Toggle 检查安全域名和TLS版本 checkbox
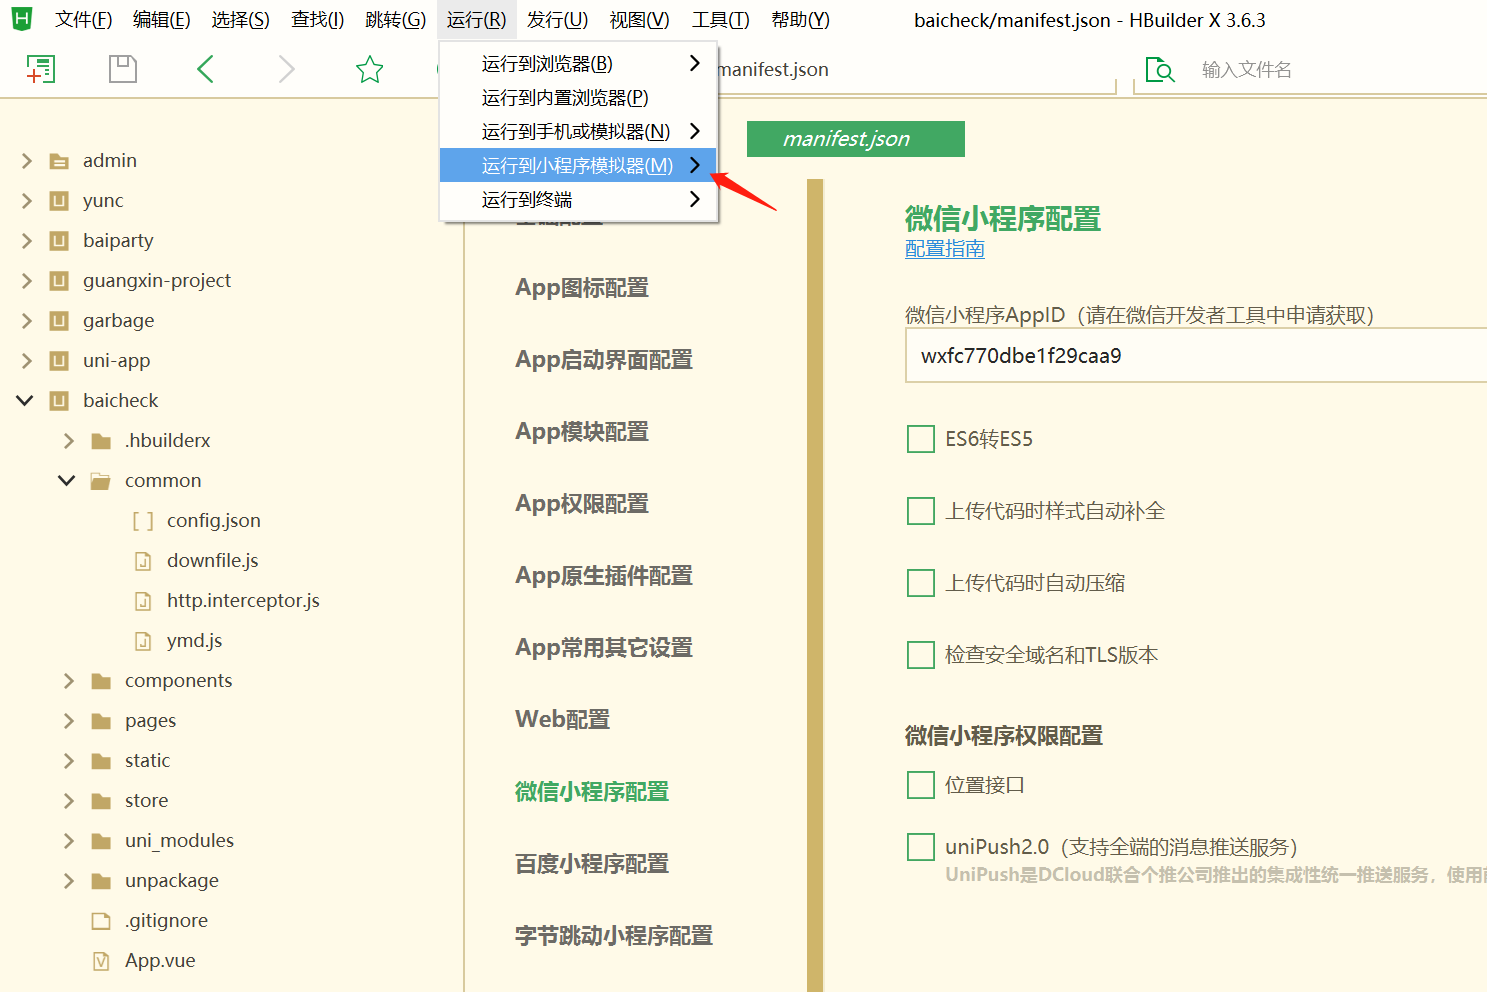The width and height of the screenshot is (1487, 992). click(920, 655)
